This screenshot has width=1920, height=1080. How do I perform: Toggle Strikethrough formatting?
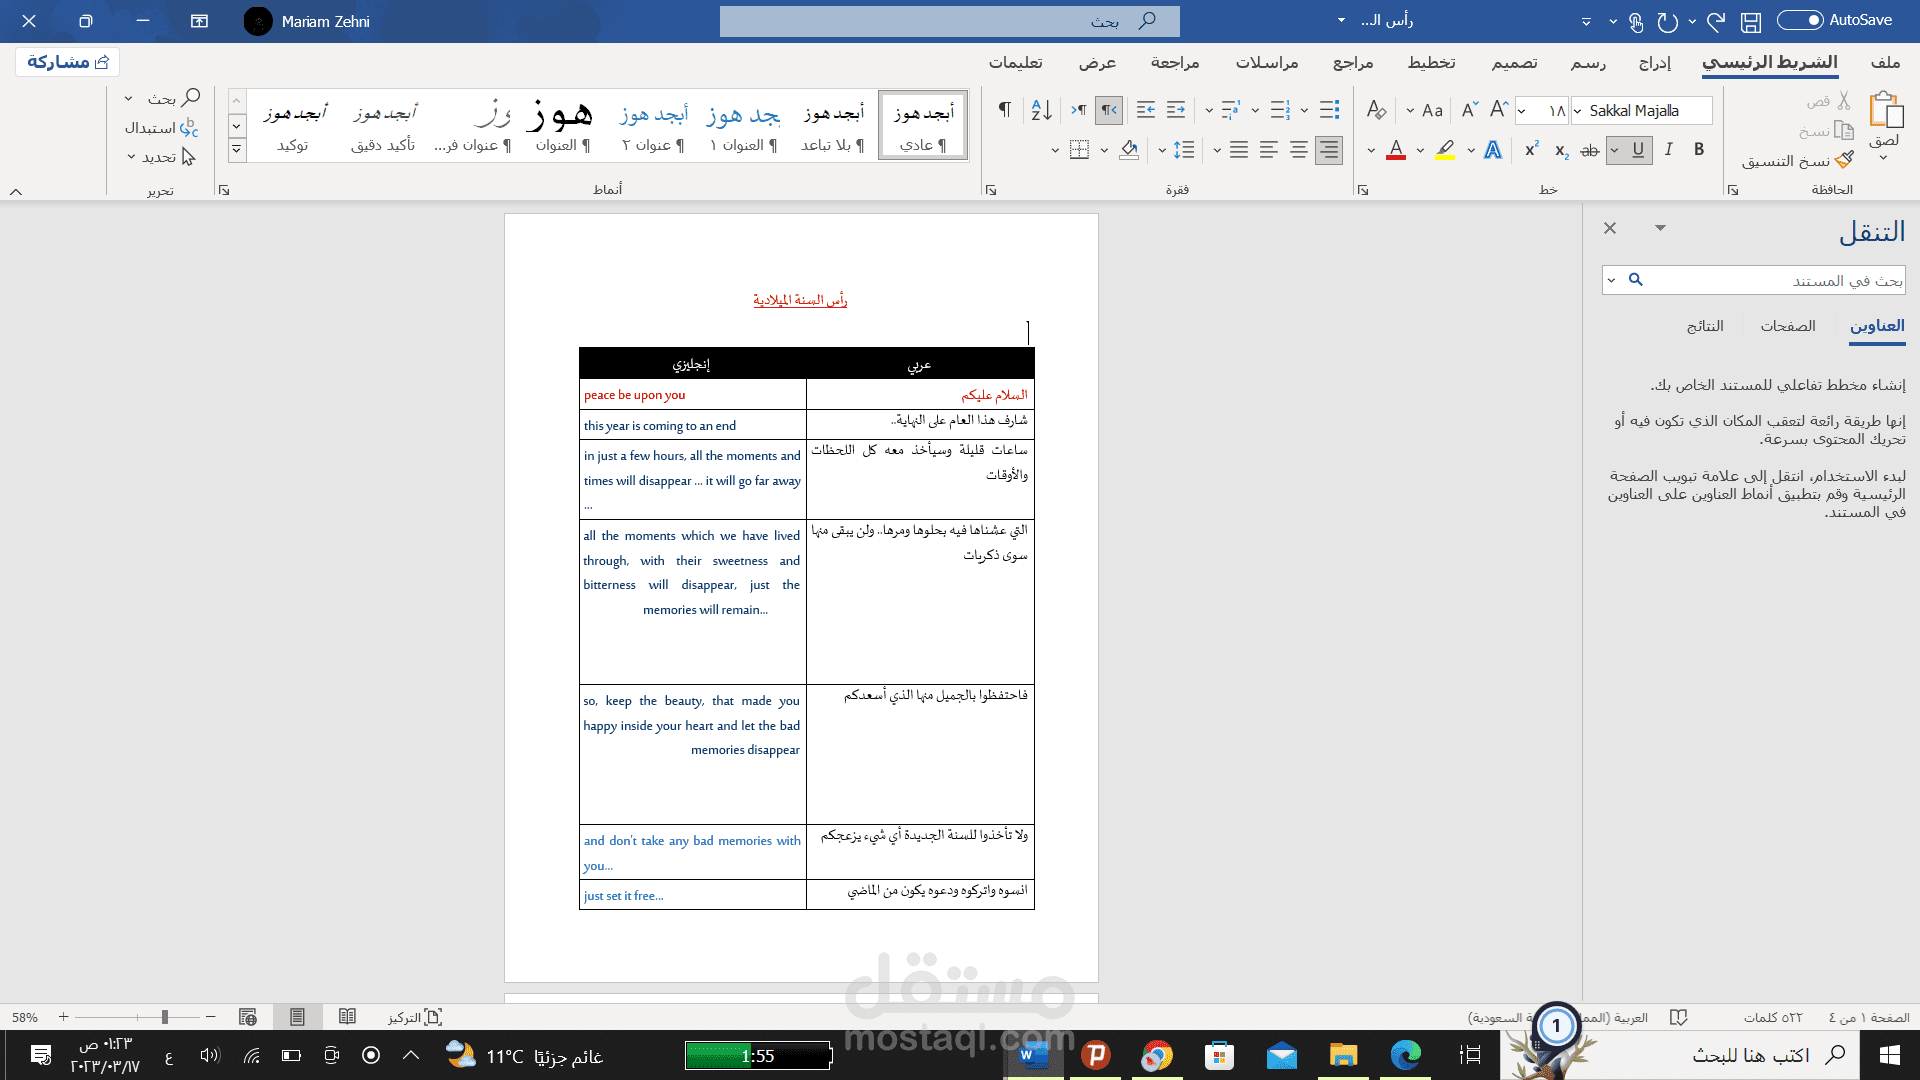tap(1590, 150)
